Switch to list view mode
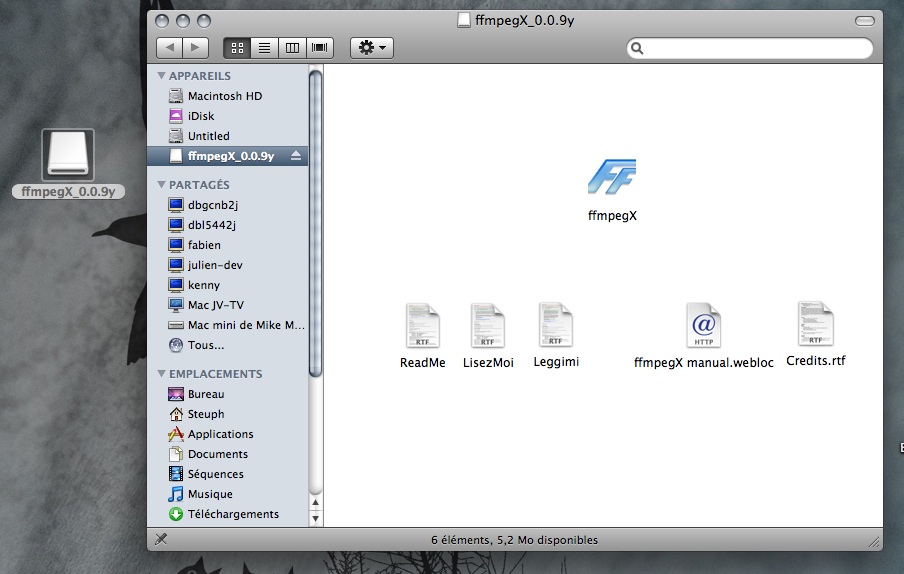The width and height of the screenshot is (904, 574). (x=265, y=47)
